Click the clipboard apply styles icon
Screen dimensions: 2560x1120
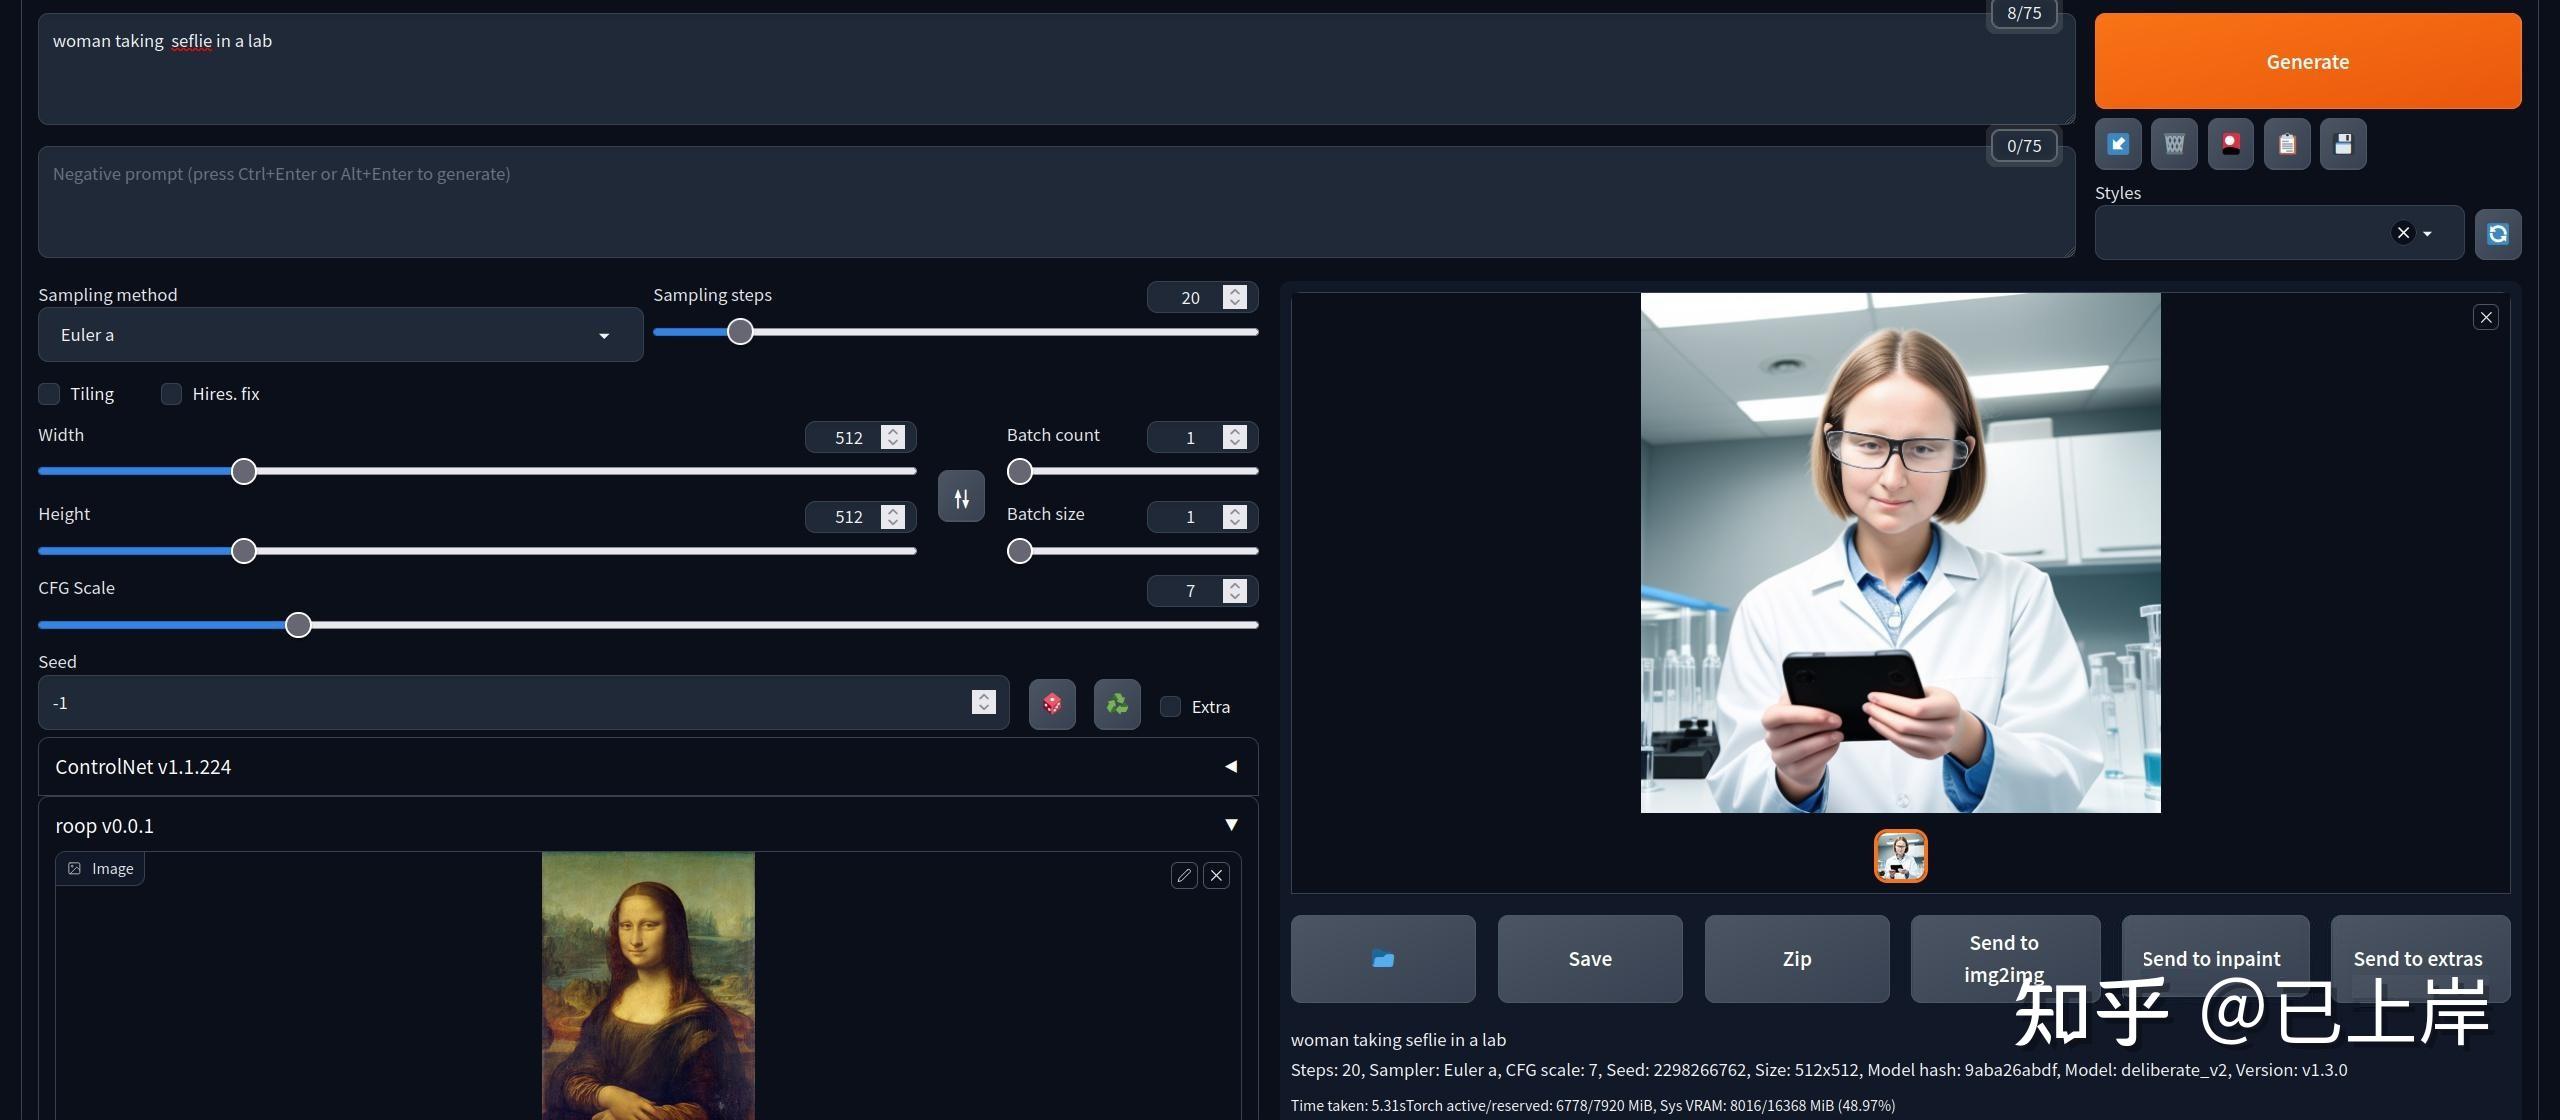tap(2287, 144)
